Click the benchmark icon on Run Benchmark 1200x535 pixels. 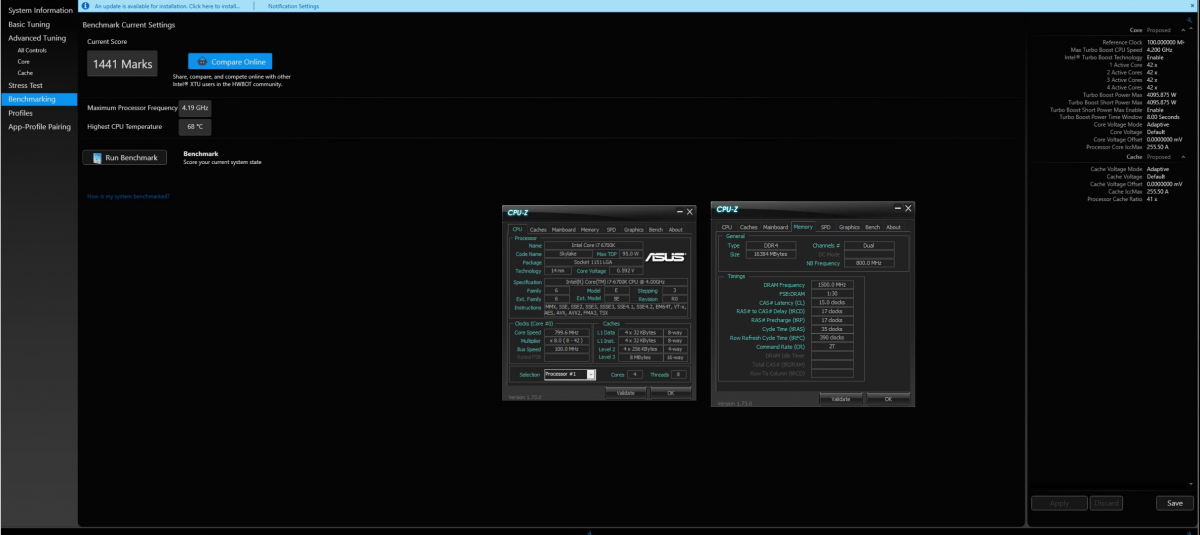point(95,158)
